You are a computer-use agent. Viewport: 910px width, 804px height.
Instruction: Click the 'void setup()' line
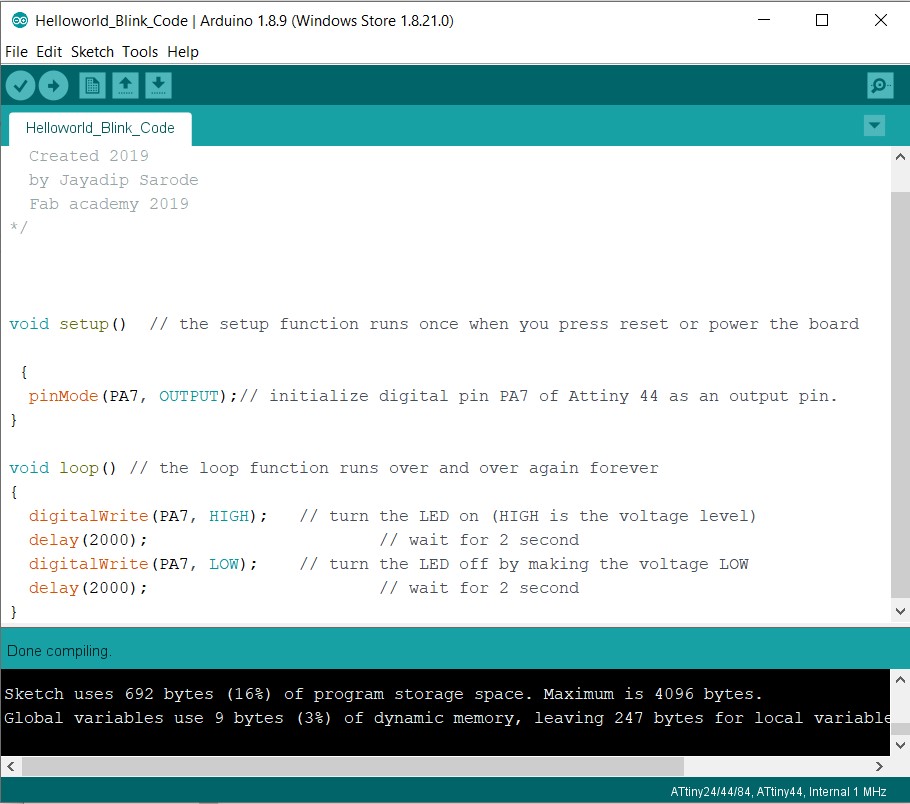click(434, 324)
